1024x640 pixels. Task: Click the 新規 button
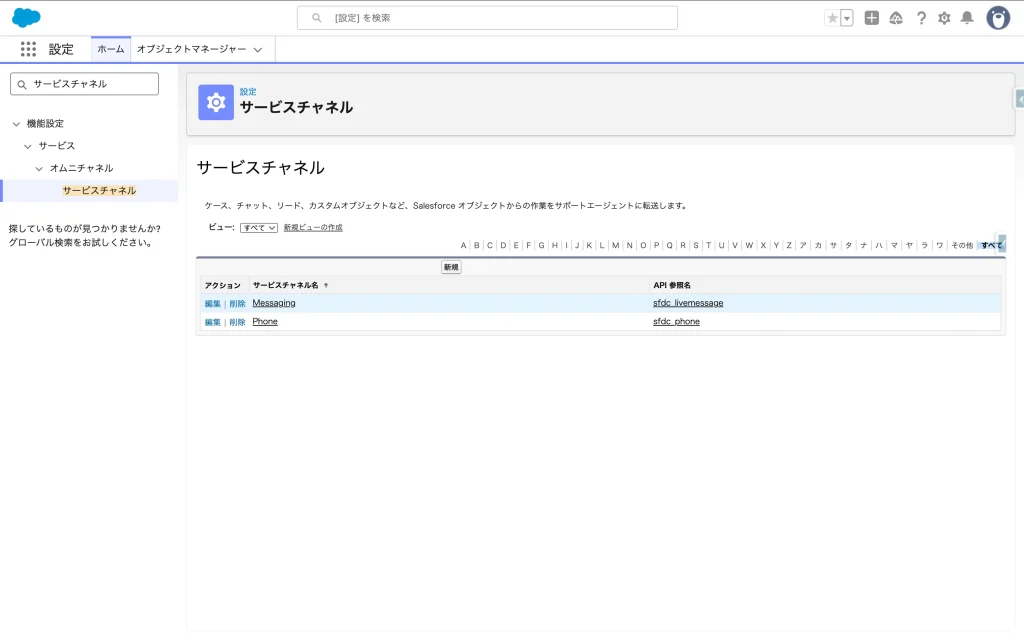[451, 267]
